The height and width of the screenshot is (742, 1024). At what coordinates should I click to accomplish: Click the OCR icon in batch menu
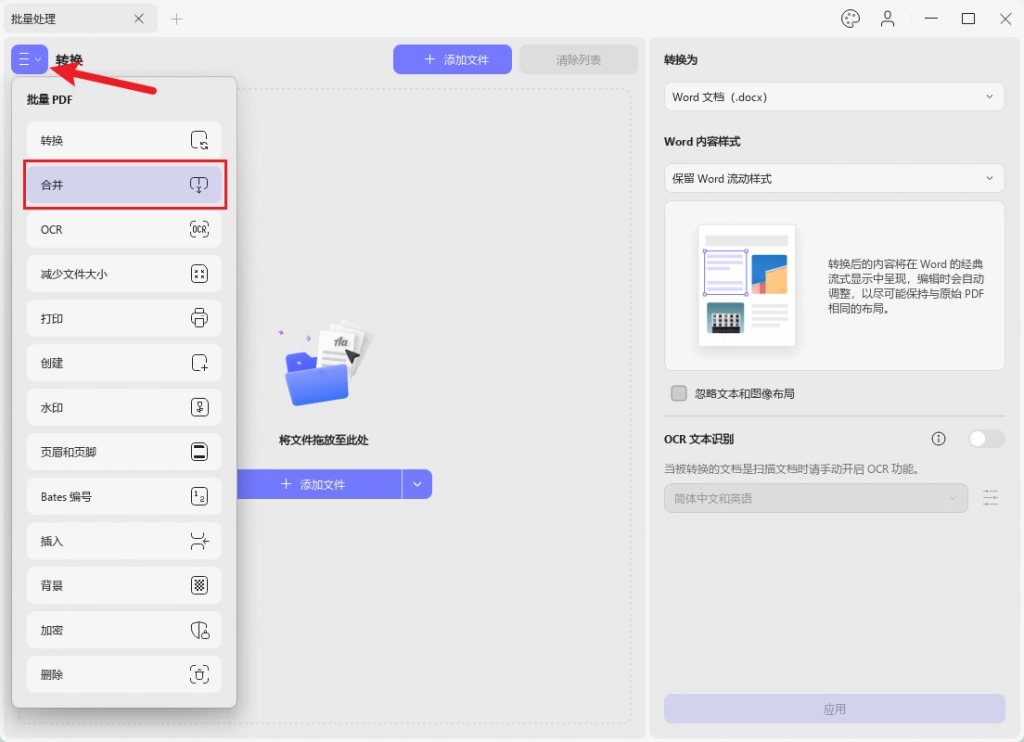[199, 229]
